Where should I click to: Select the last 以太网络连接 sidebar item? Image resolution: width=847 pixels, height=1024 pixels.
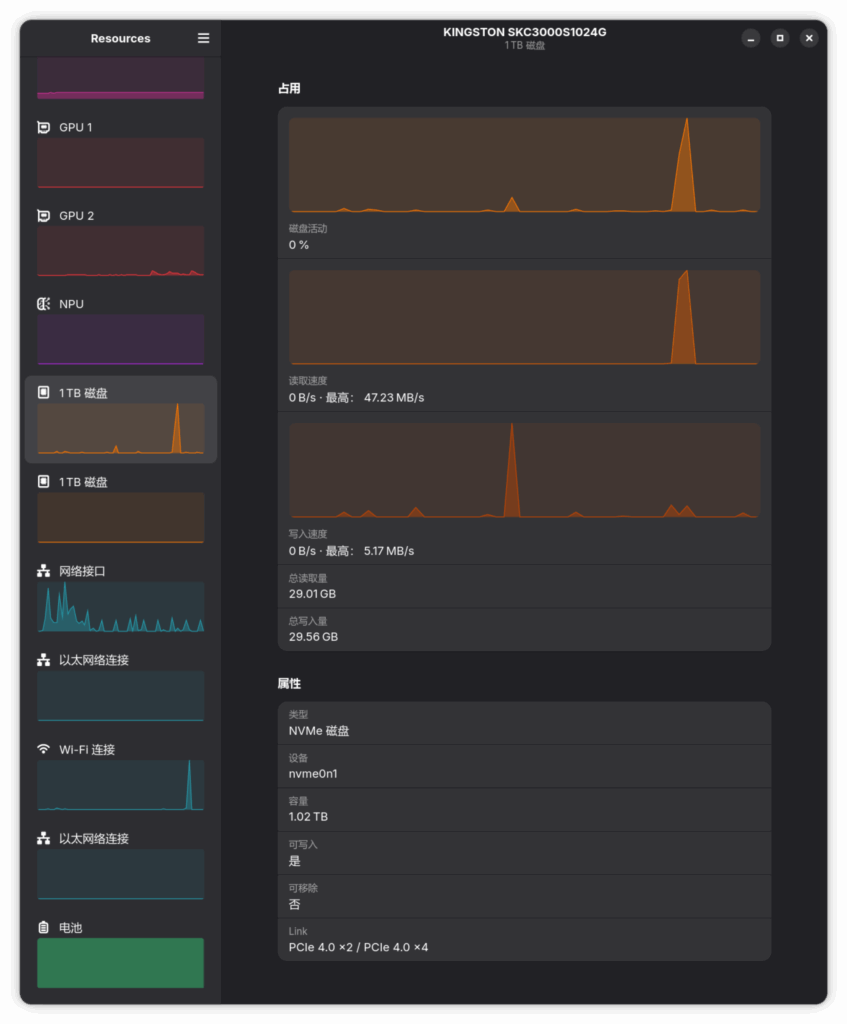point(120,864)
